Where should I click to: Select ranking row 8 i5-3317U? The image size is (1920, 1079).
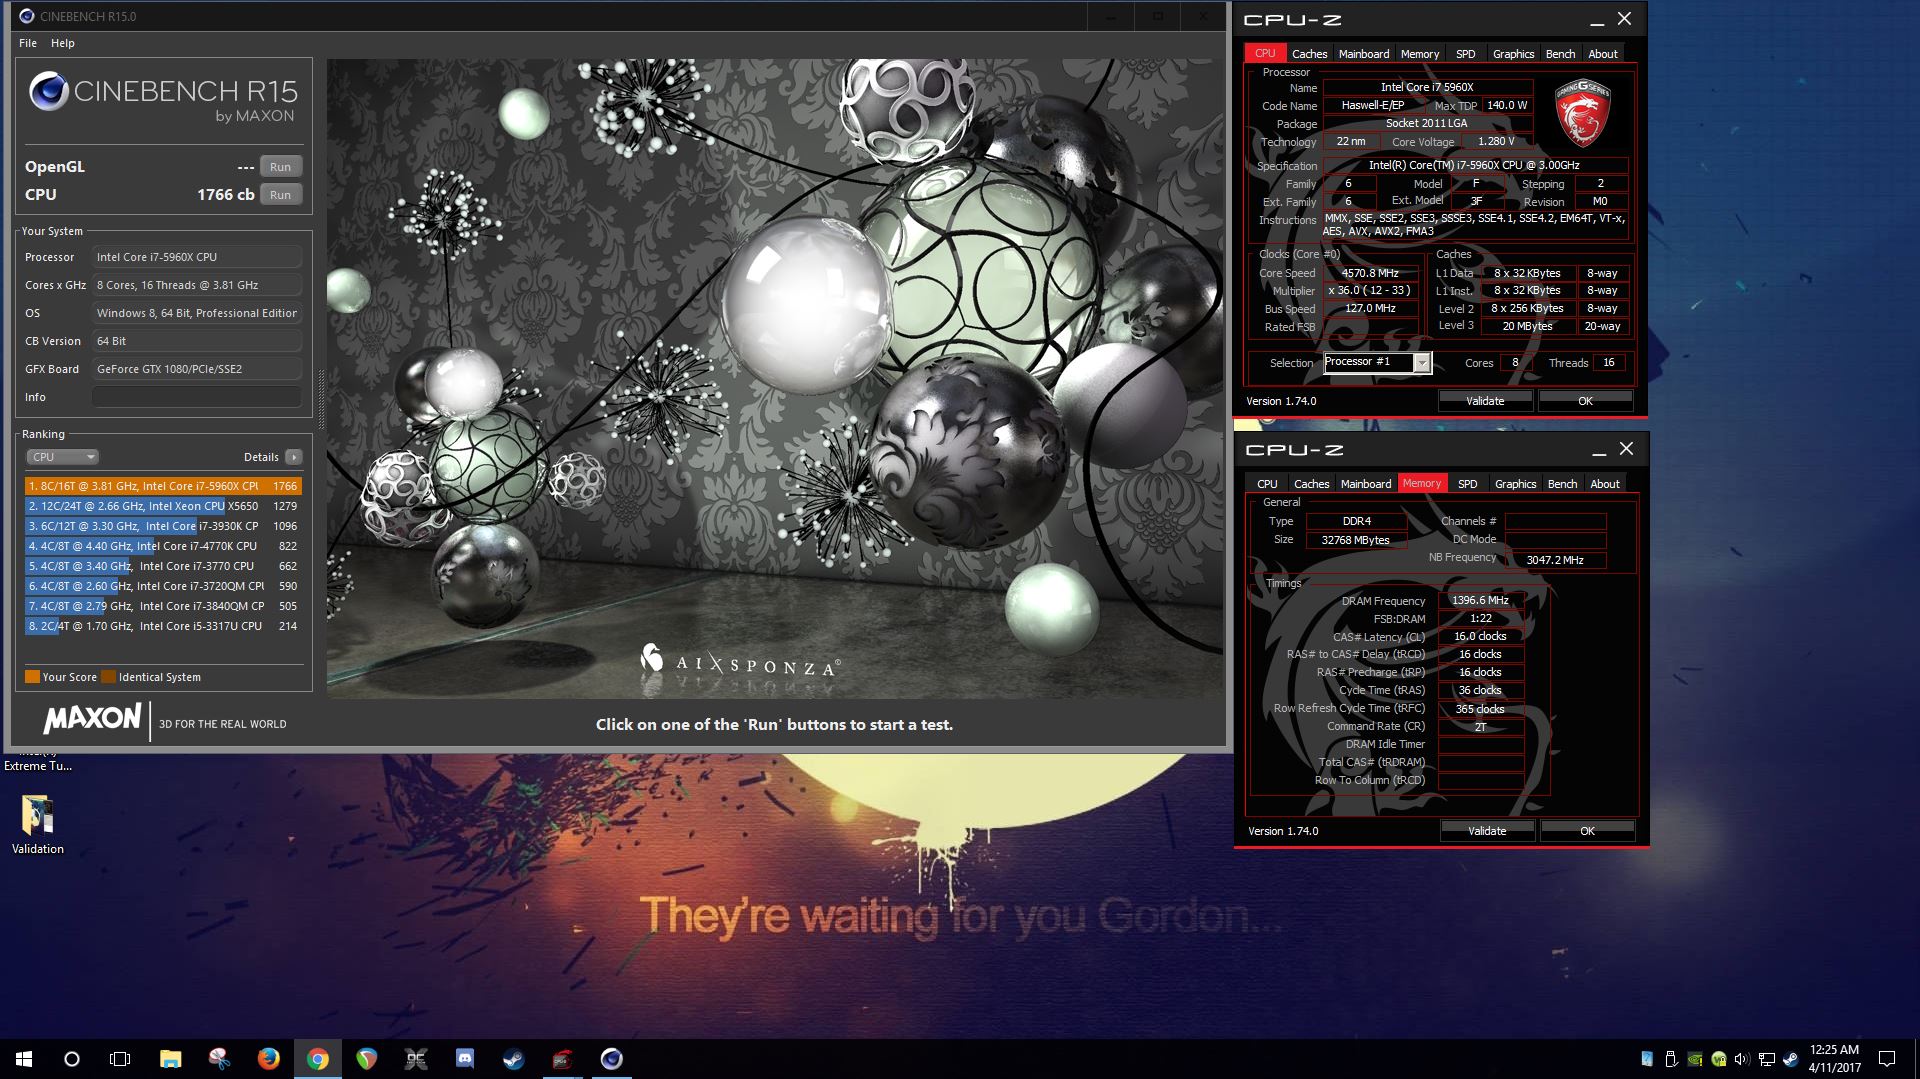point(163,626)
